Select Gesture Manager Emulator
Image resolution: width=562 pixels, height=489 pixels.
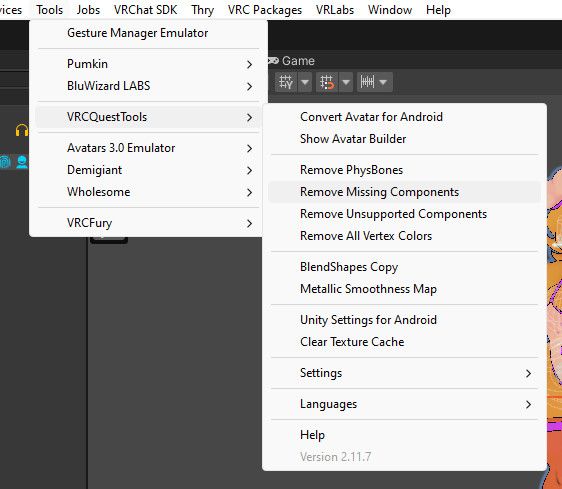[148, 33]
